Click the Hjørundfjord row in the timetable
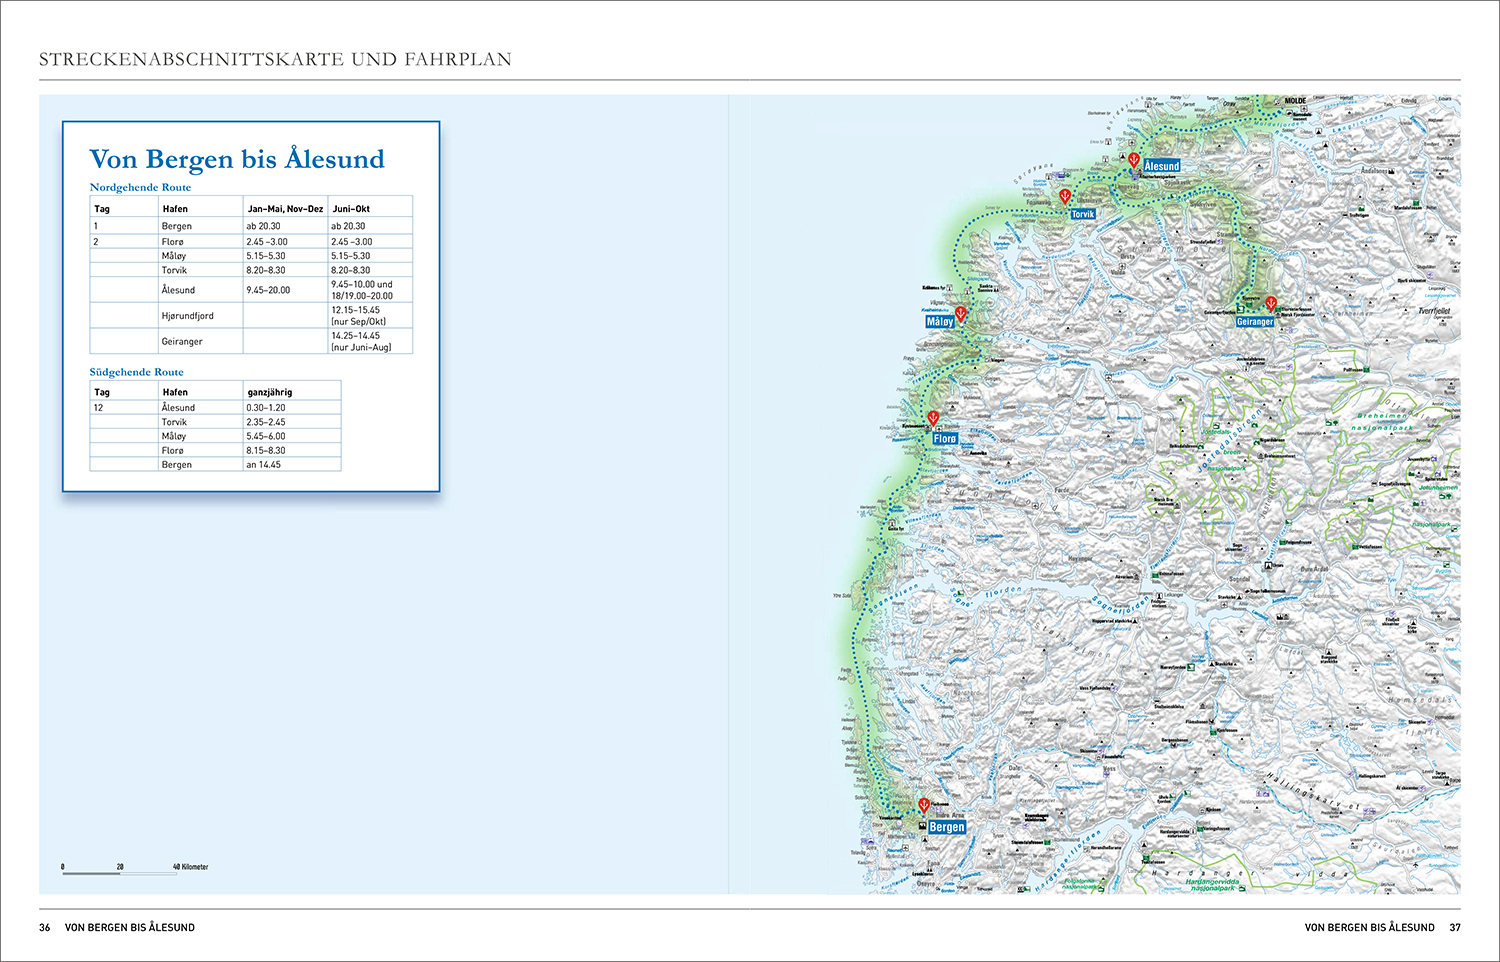1500x962 pixels. pyautogui.click(x=188, y=316)
